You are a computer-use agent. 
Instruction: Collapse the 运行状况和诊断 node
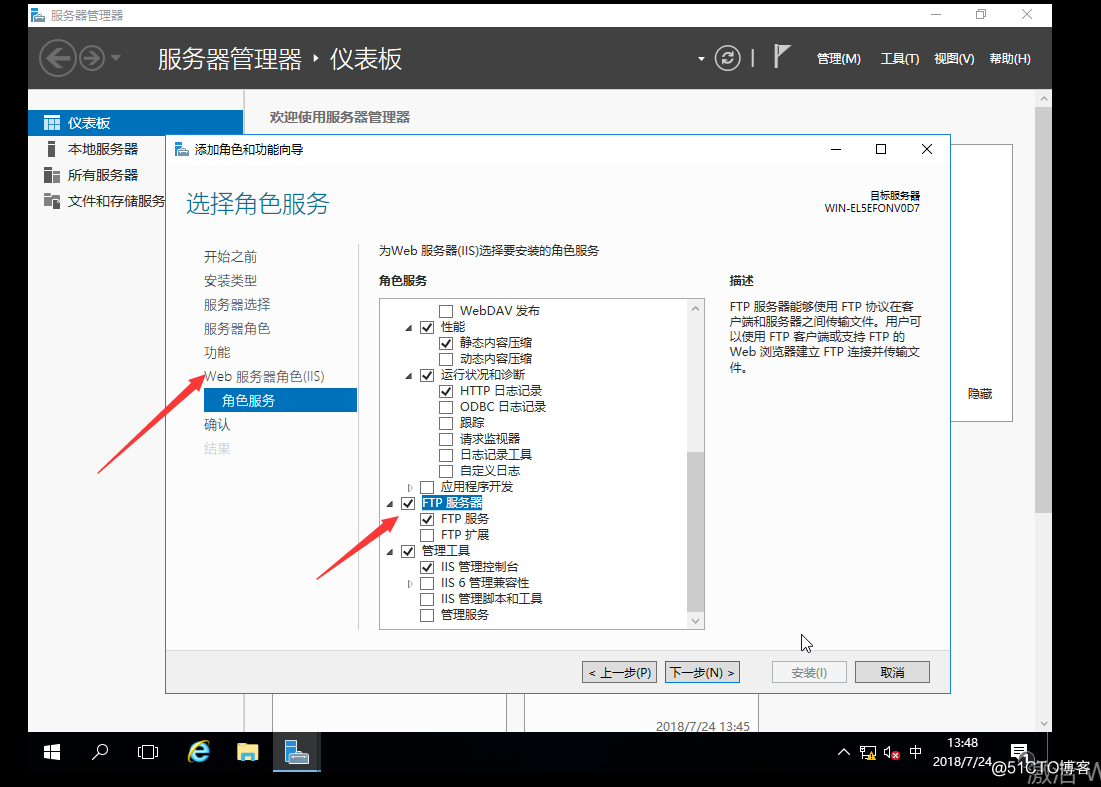(x=409, y=376)
